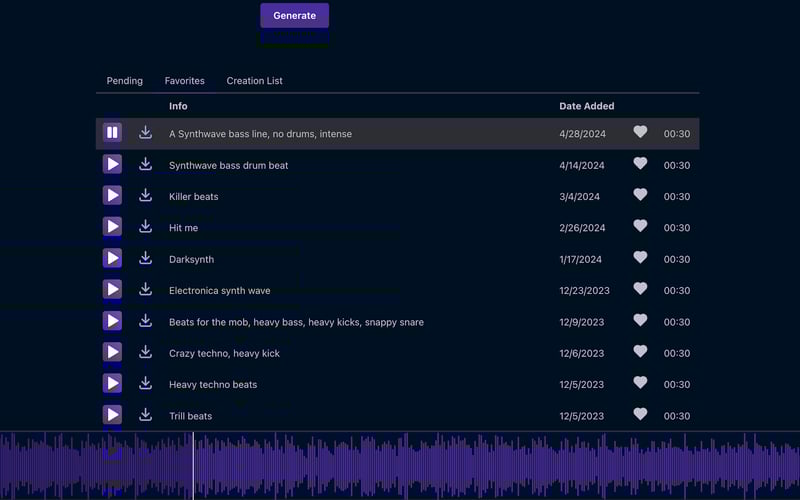Viewport: 800px width, 500px height.
Task: Select the 'Heavy techno beats' title text
Action: coord(213,385)
